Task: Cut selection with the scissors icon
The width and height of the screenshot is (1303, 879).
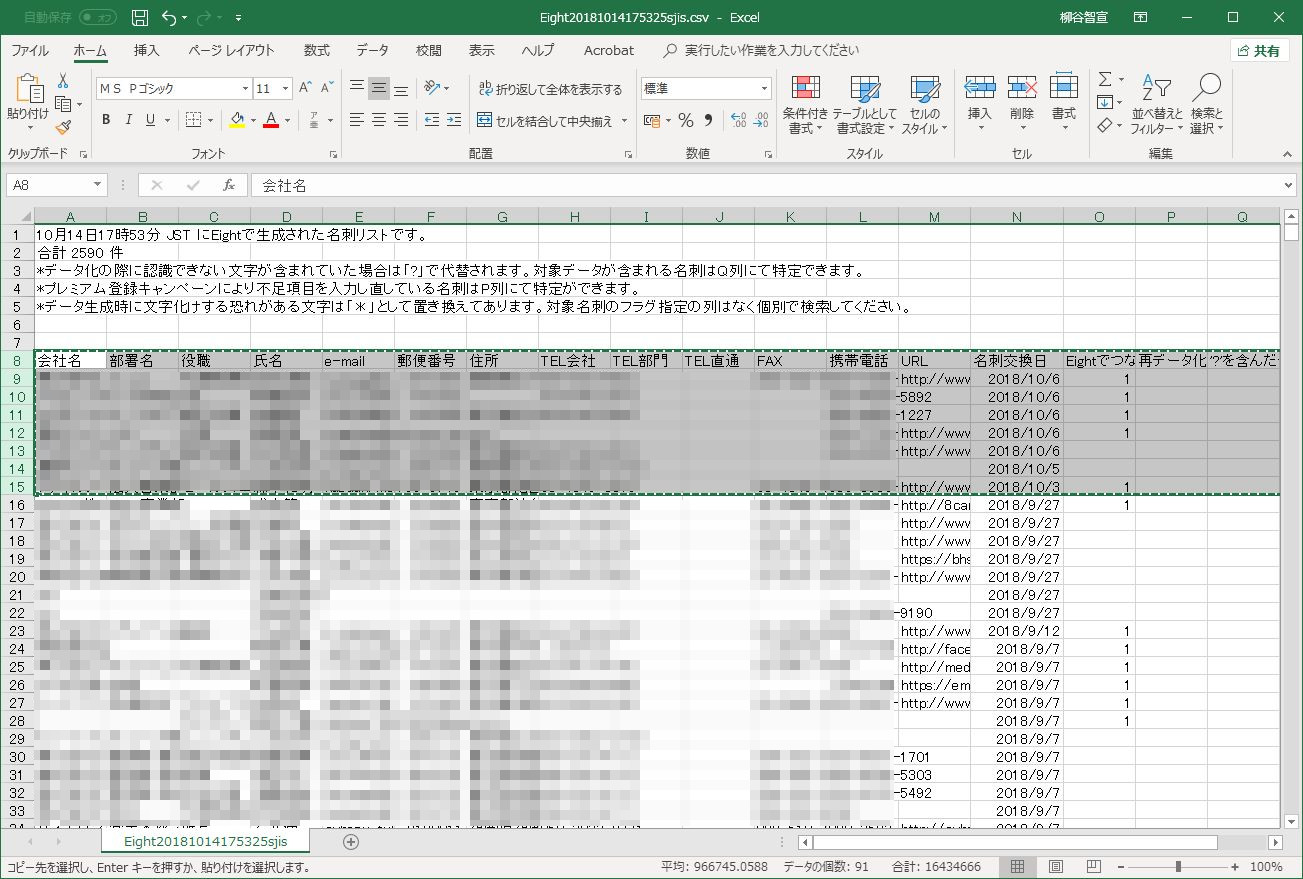Action: click(x=63, y=81)
